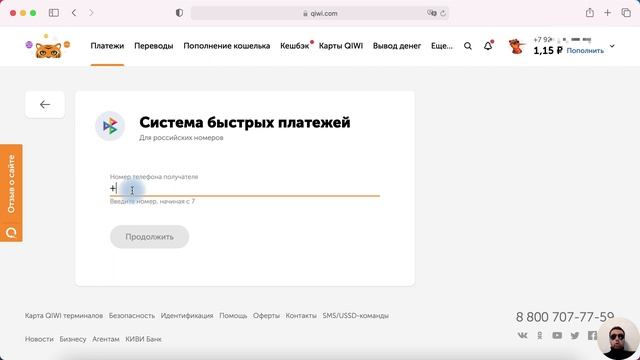This screenshot has height=360, width=640.
Task: Open the Бизнесу footer link
Action: click(73, 339)
